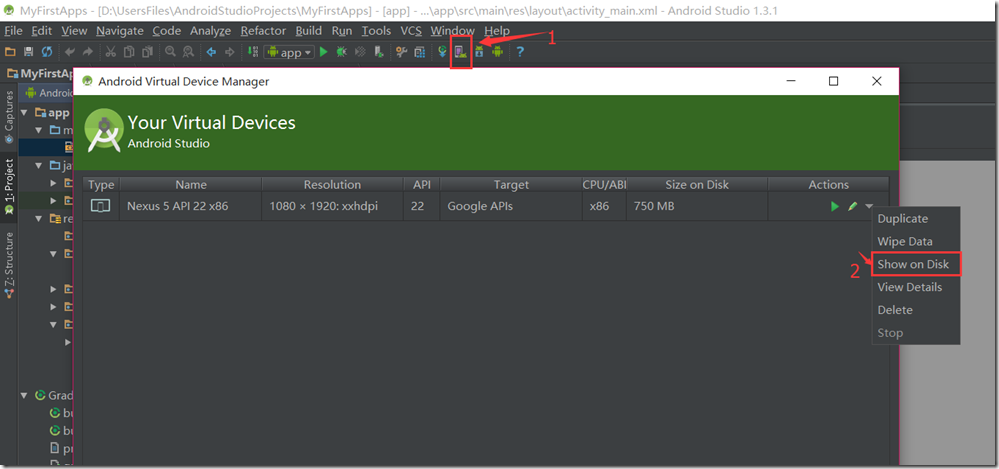Open the AVD Manager toolbar icon

click(x=460, y=52)
